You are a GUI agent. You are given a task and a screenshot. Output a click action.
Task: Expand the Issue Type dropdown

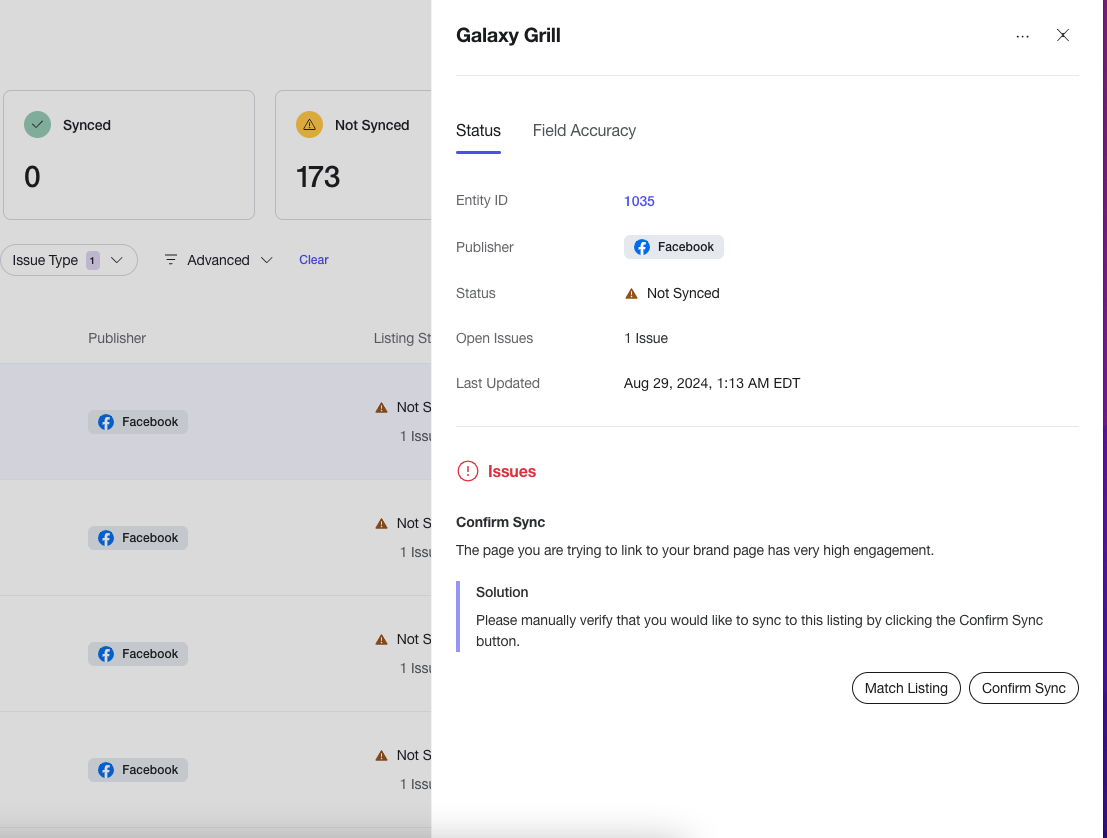68,260
